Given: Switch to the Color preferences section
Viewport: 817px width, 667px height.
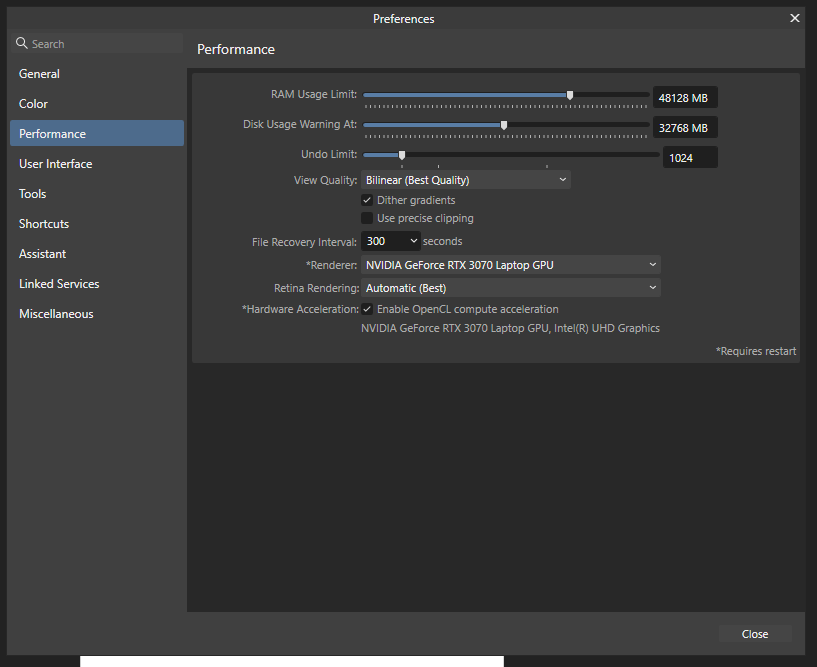Looking at the screenshot, I should point(34,104).
